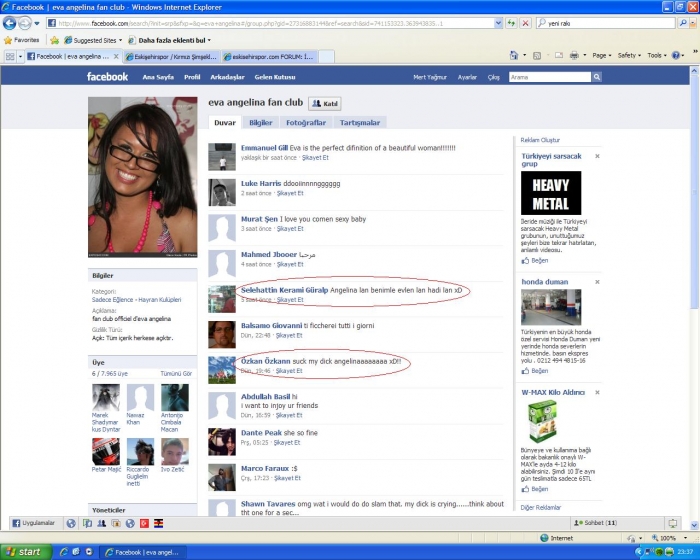
Task: Open a new blank browser tab
Action: click(326, 57)
